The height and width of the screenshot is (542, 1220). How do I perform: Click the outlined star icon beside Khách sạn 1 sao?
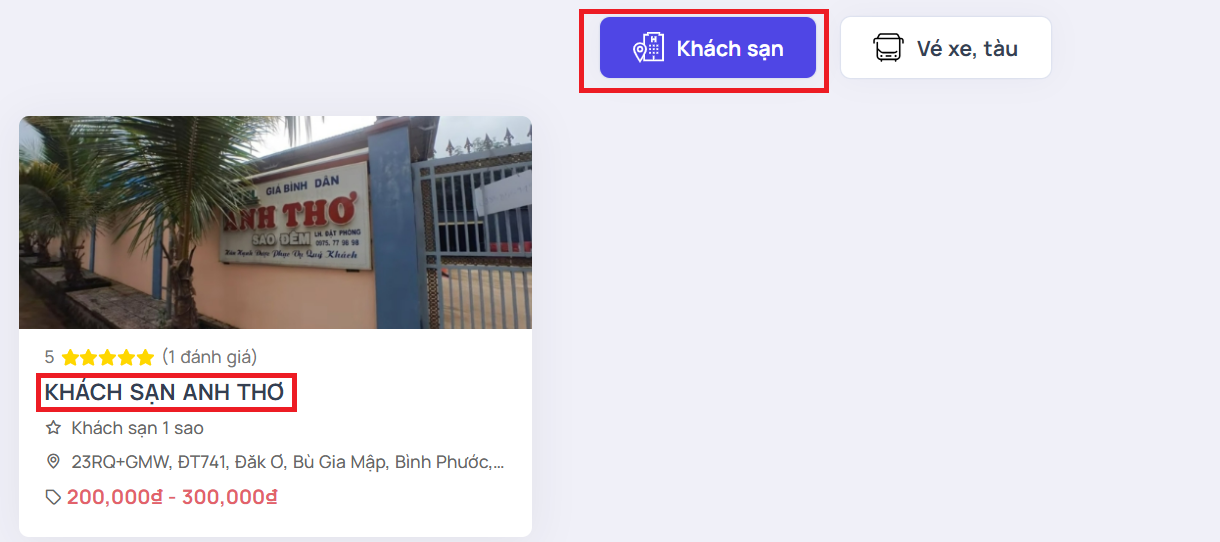[53, 428]
